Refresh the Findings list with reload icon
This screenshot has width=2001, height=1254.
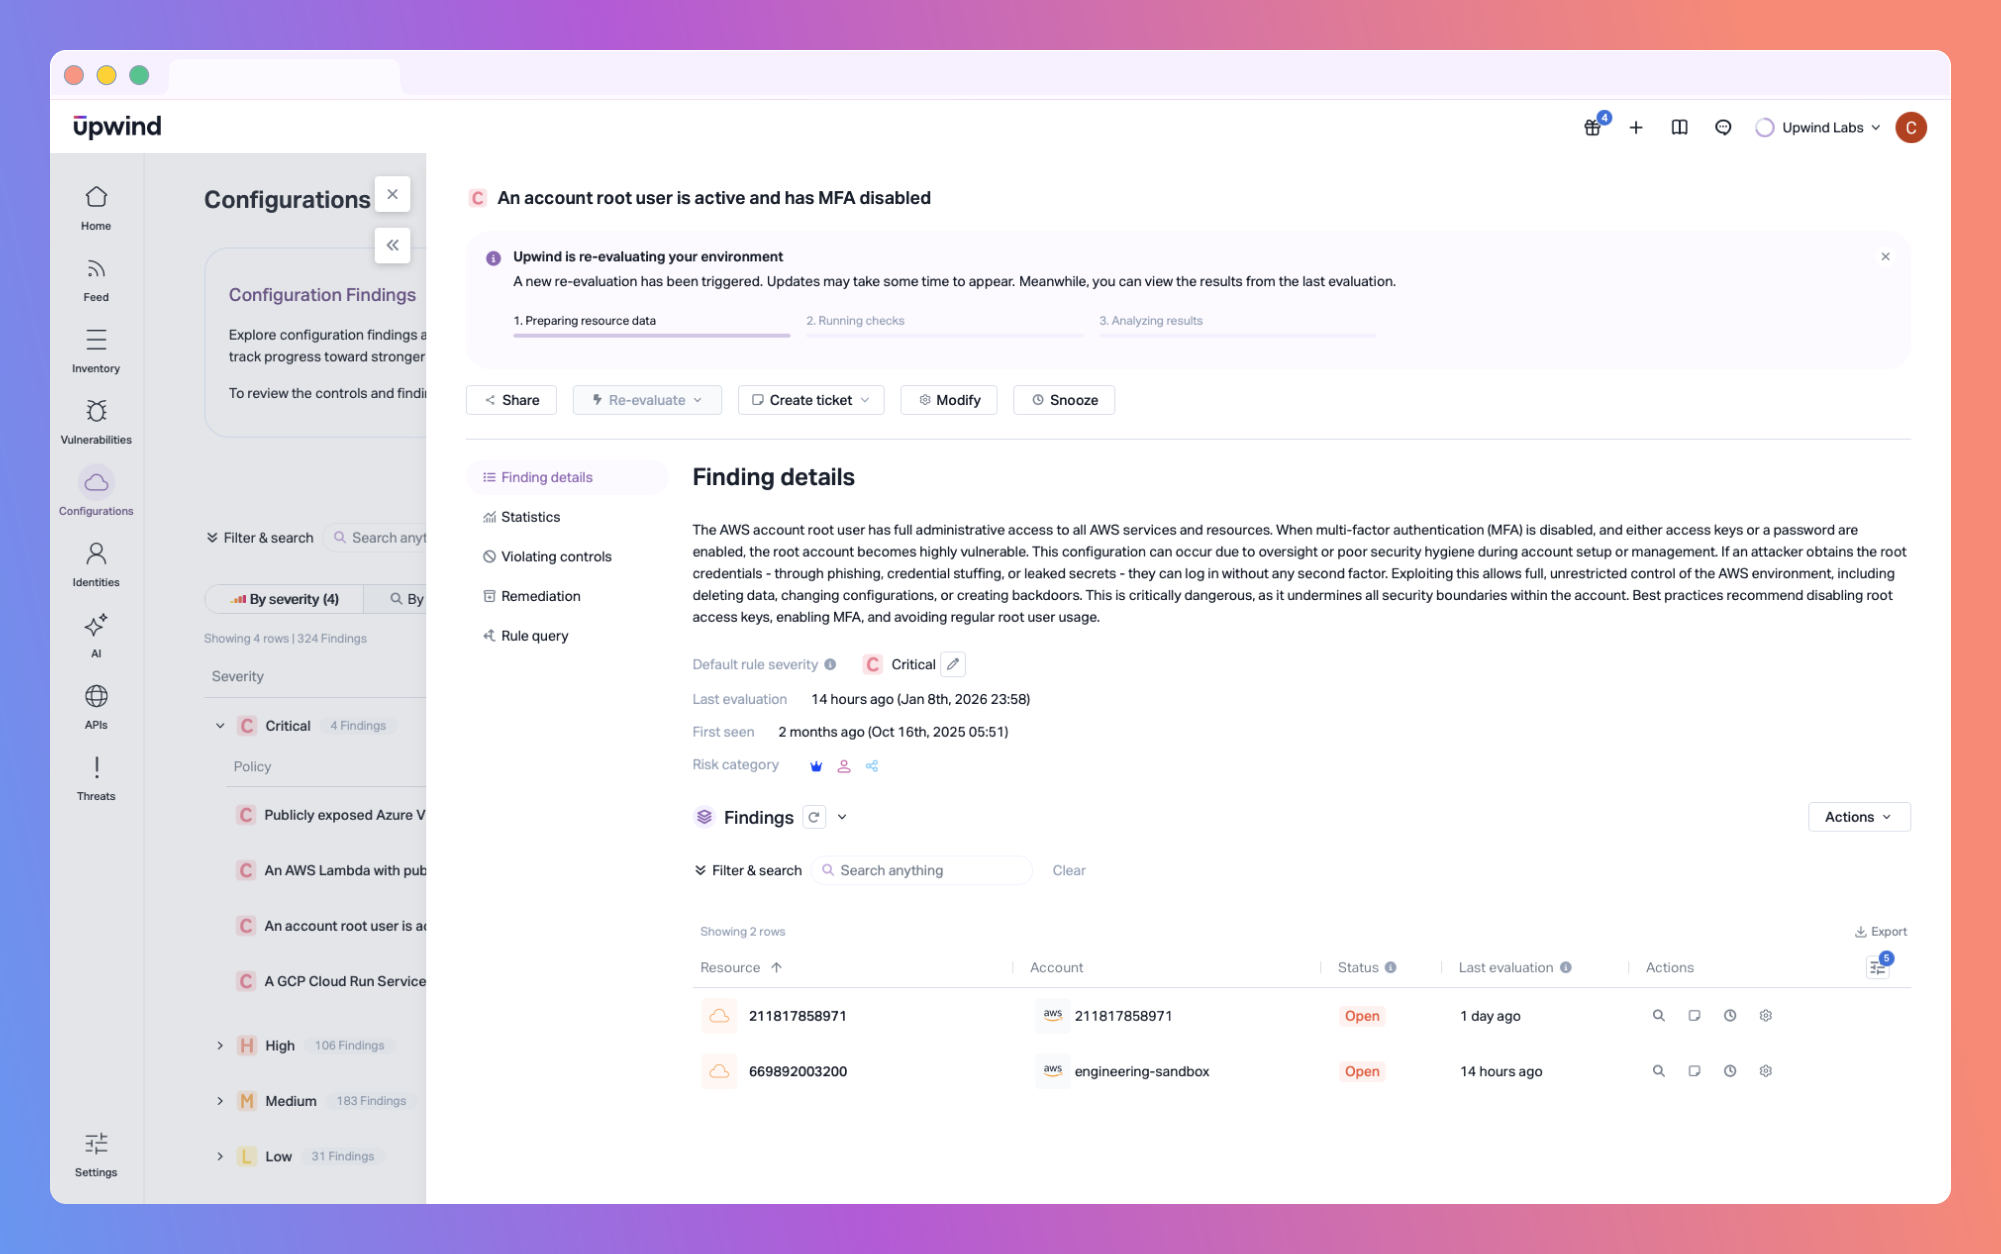pos(814,817)
